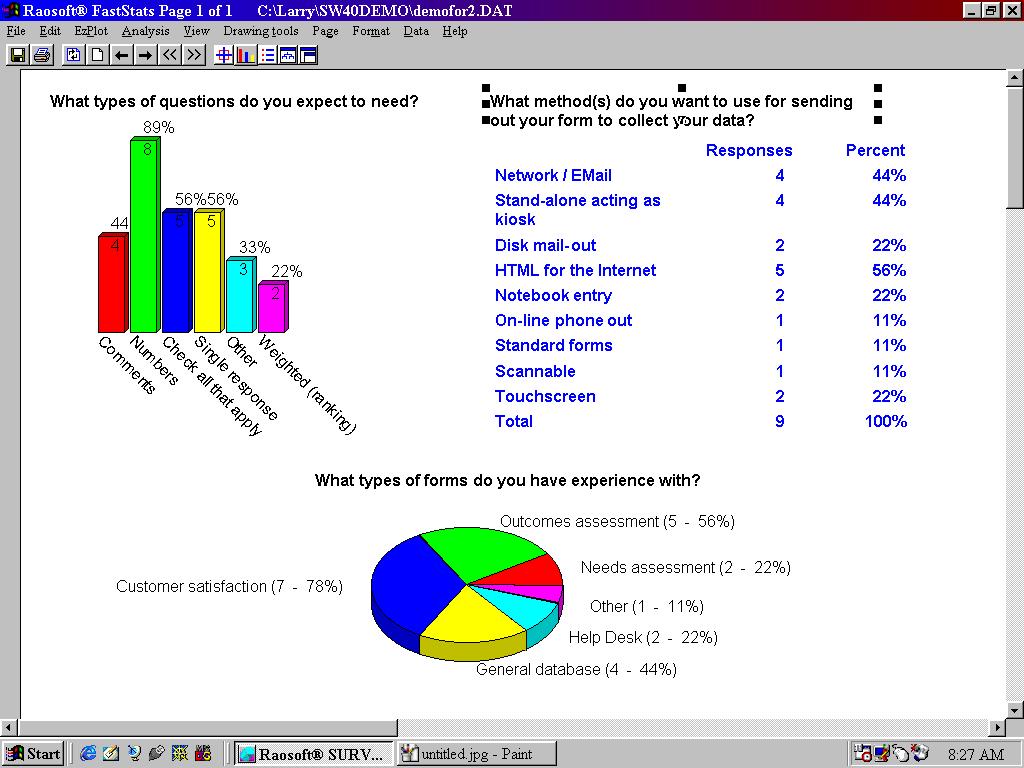Viewport: 1024px width, 768px height.
Task: Click the red bulleted list toolbar icon
Action: 267,55
